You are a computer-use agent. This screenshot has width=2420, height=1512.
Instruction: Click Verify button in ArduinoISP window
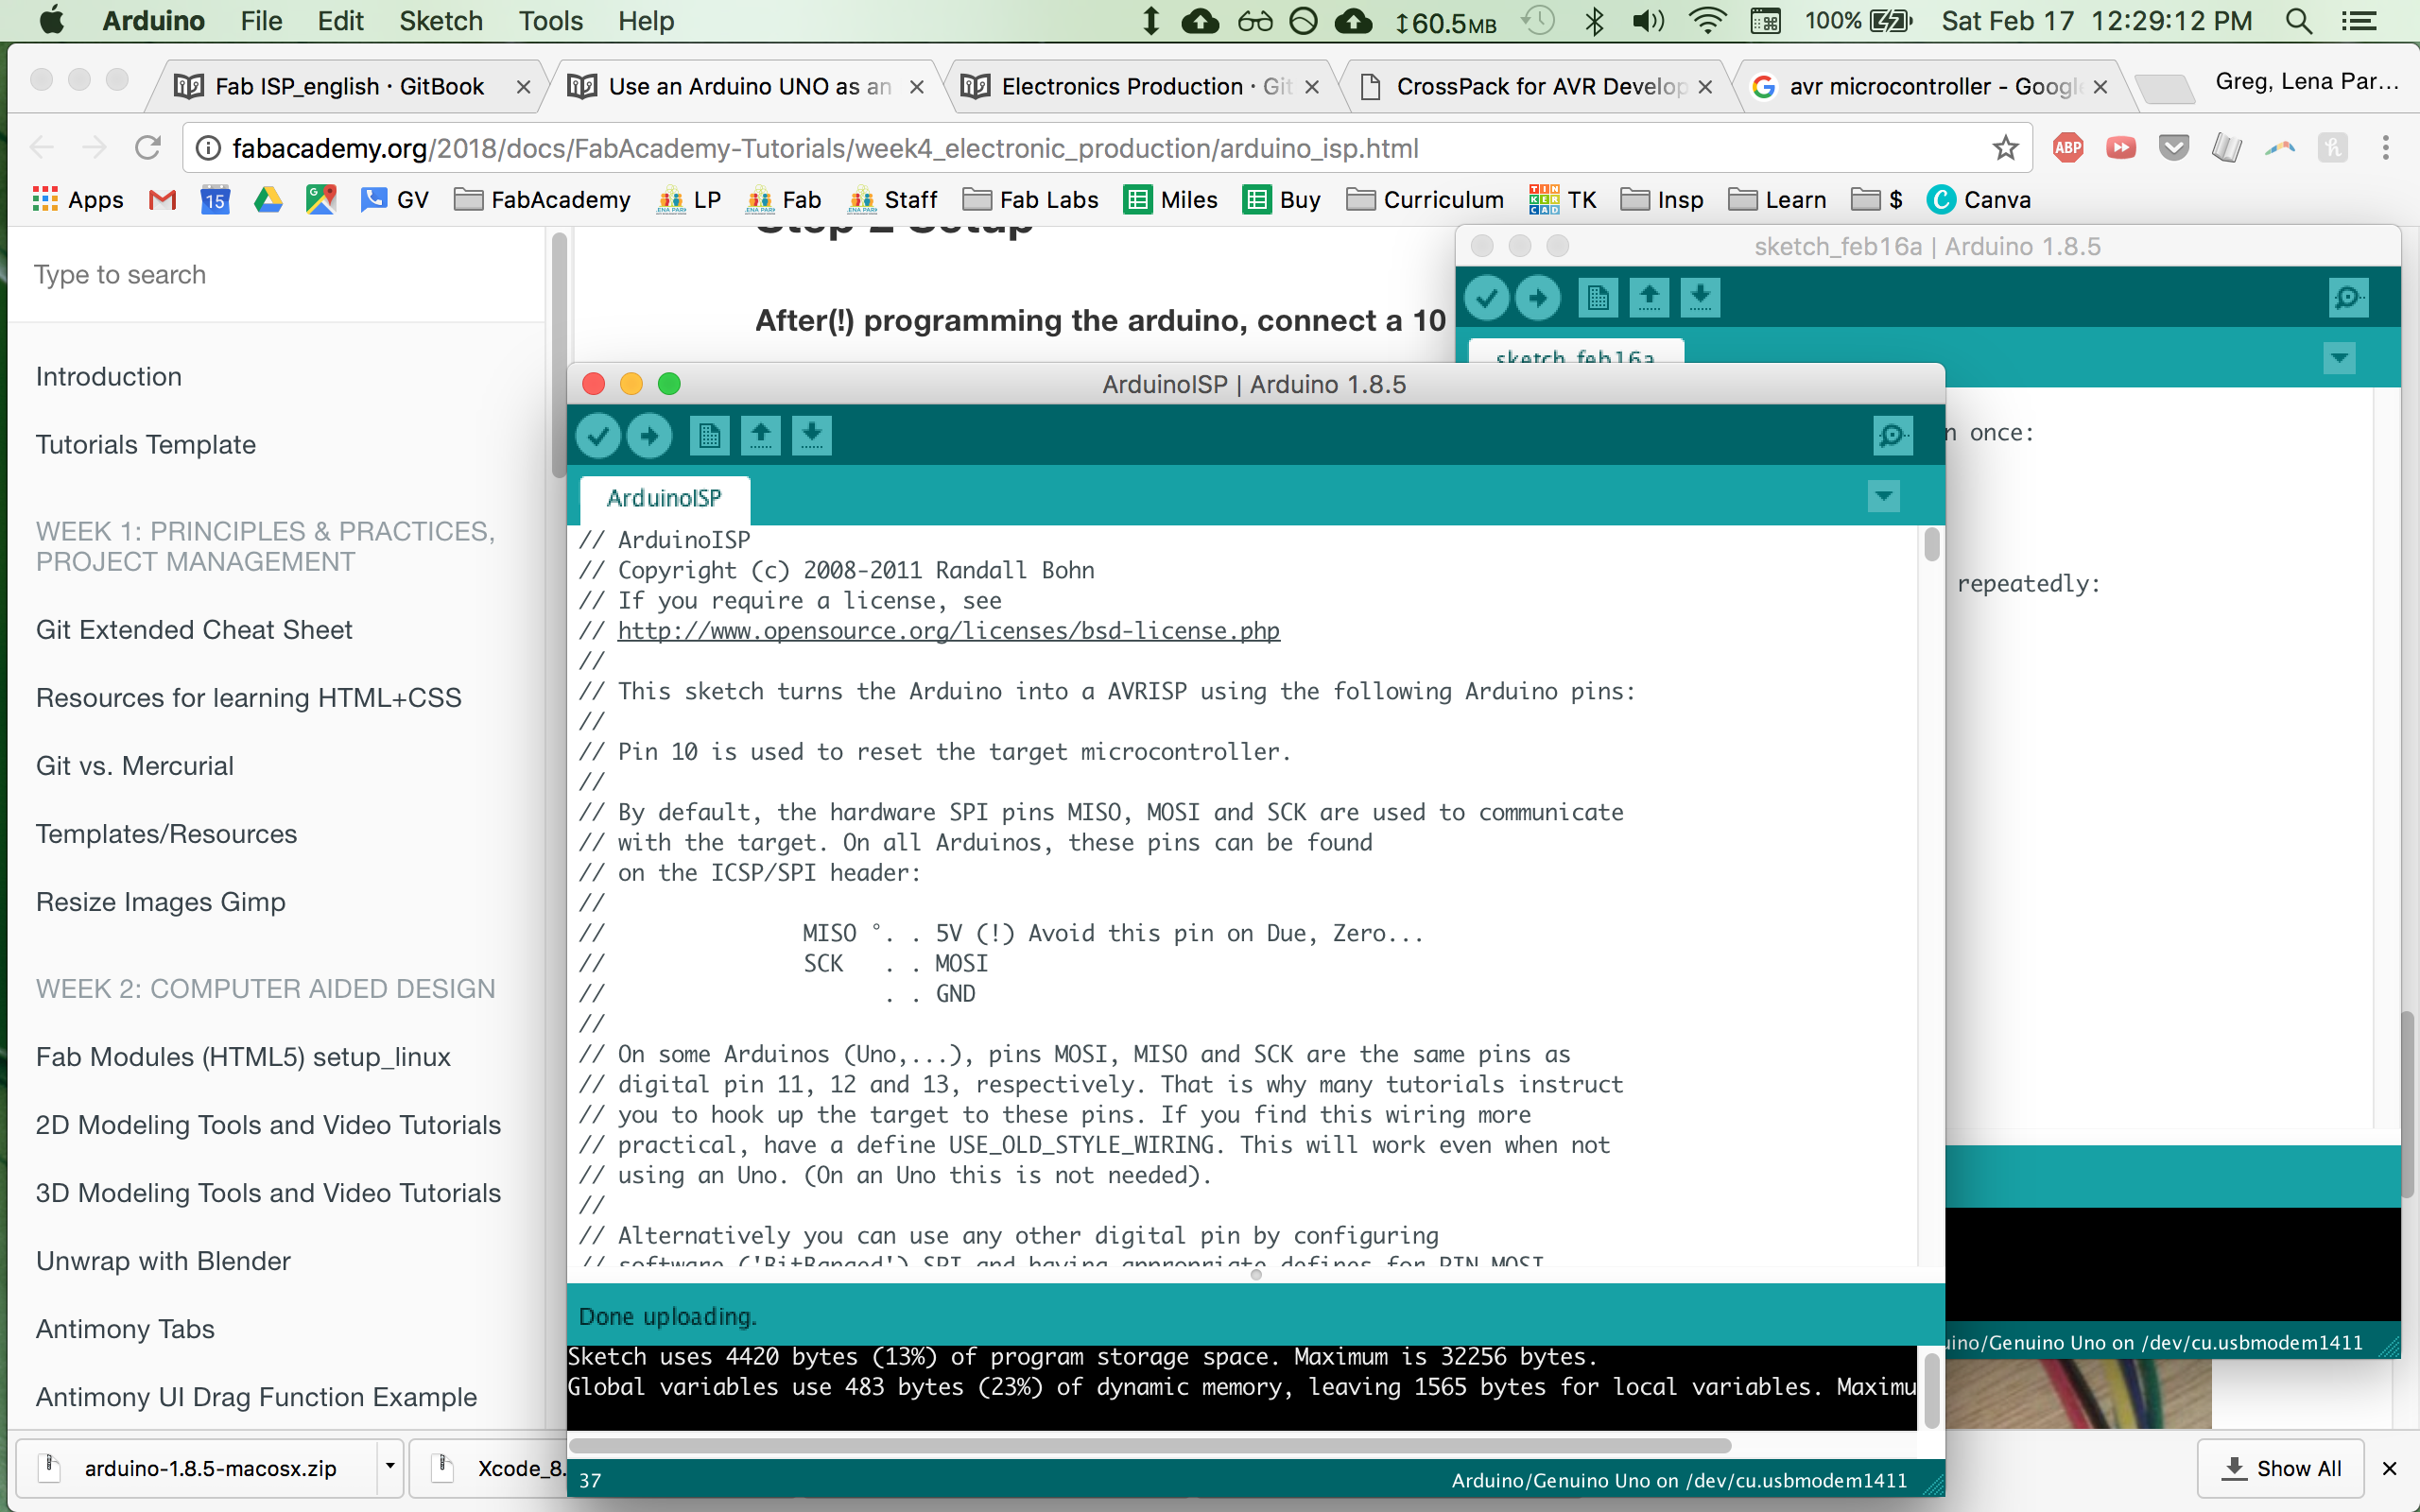pyautogui.click(x=598, y=436)
